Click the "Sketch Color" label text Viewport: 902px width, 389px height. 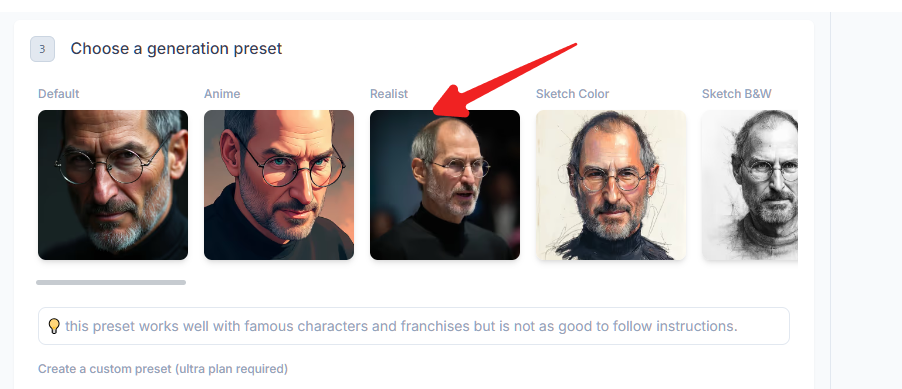(572, 94)
